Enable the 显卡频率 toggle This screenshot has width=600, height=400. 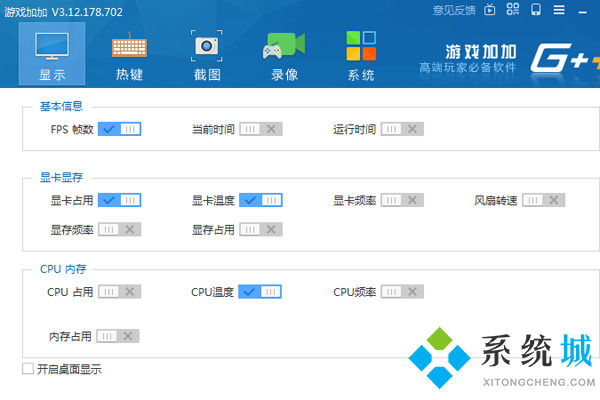coord(402,200)
